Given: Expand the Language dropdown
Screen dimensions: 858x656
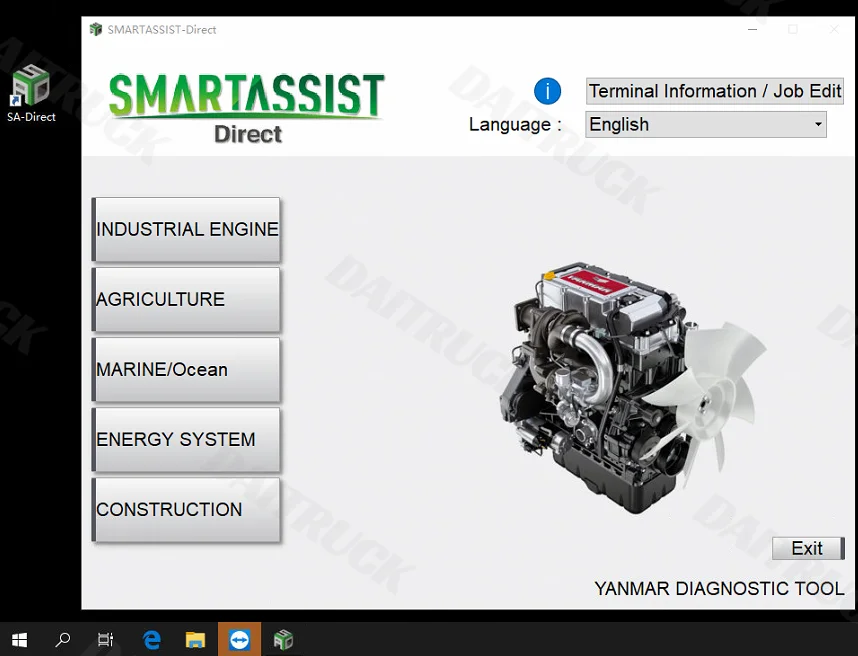Looking at the screenshot, I should click(x=706, y=125).
